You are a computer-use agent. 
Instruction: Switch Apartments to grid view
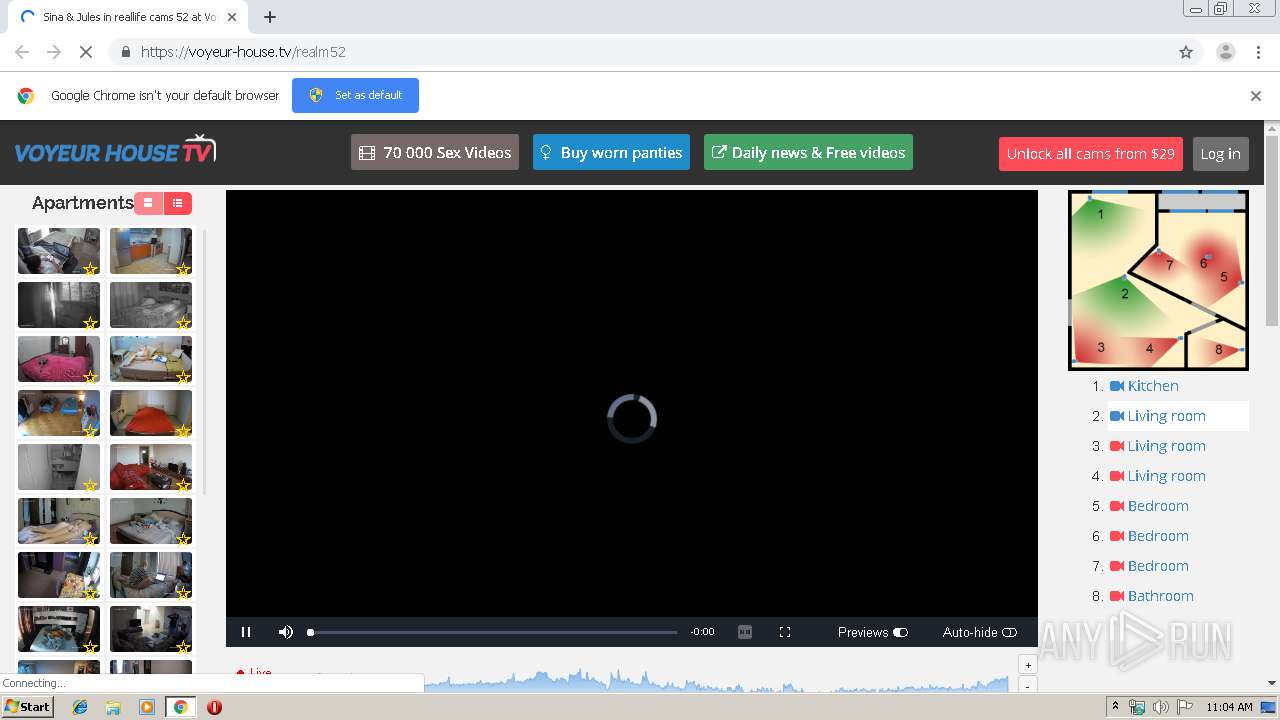point(148,203)
